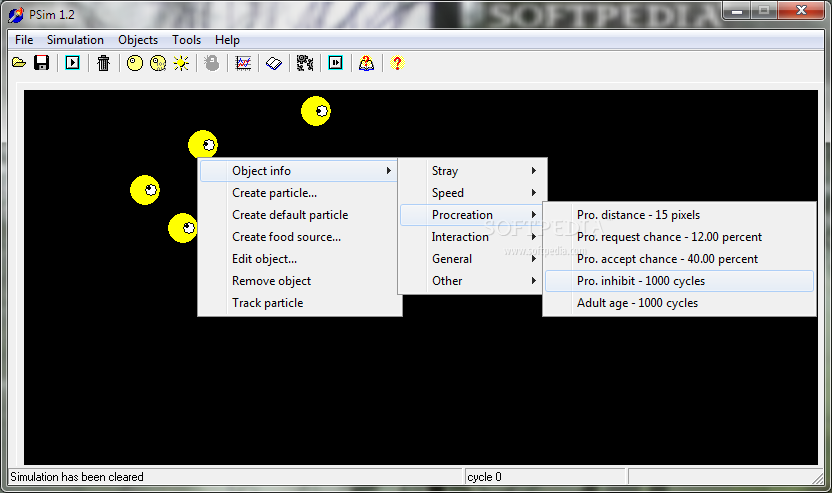
Task: Click the red question mark about icon
Action: pos(397,63)
